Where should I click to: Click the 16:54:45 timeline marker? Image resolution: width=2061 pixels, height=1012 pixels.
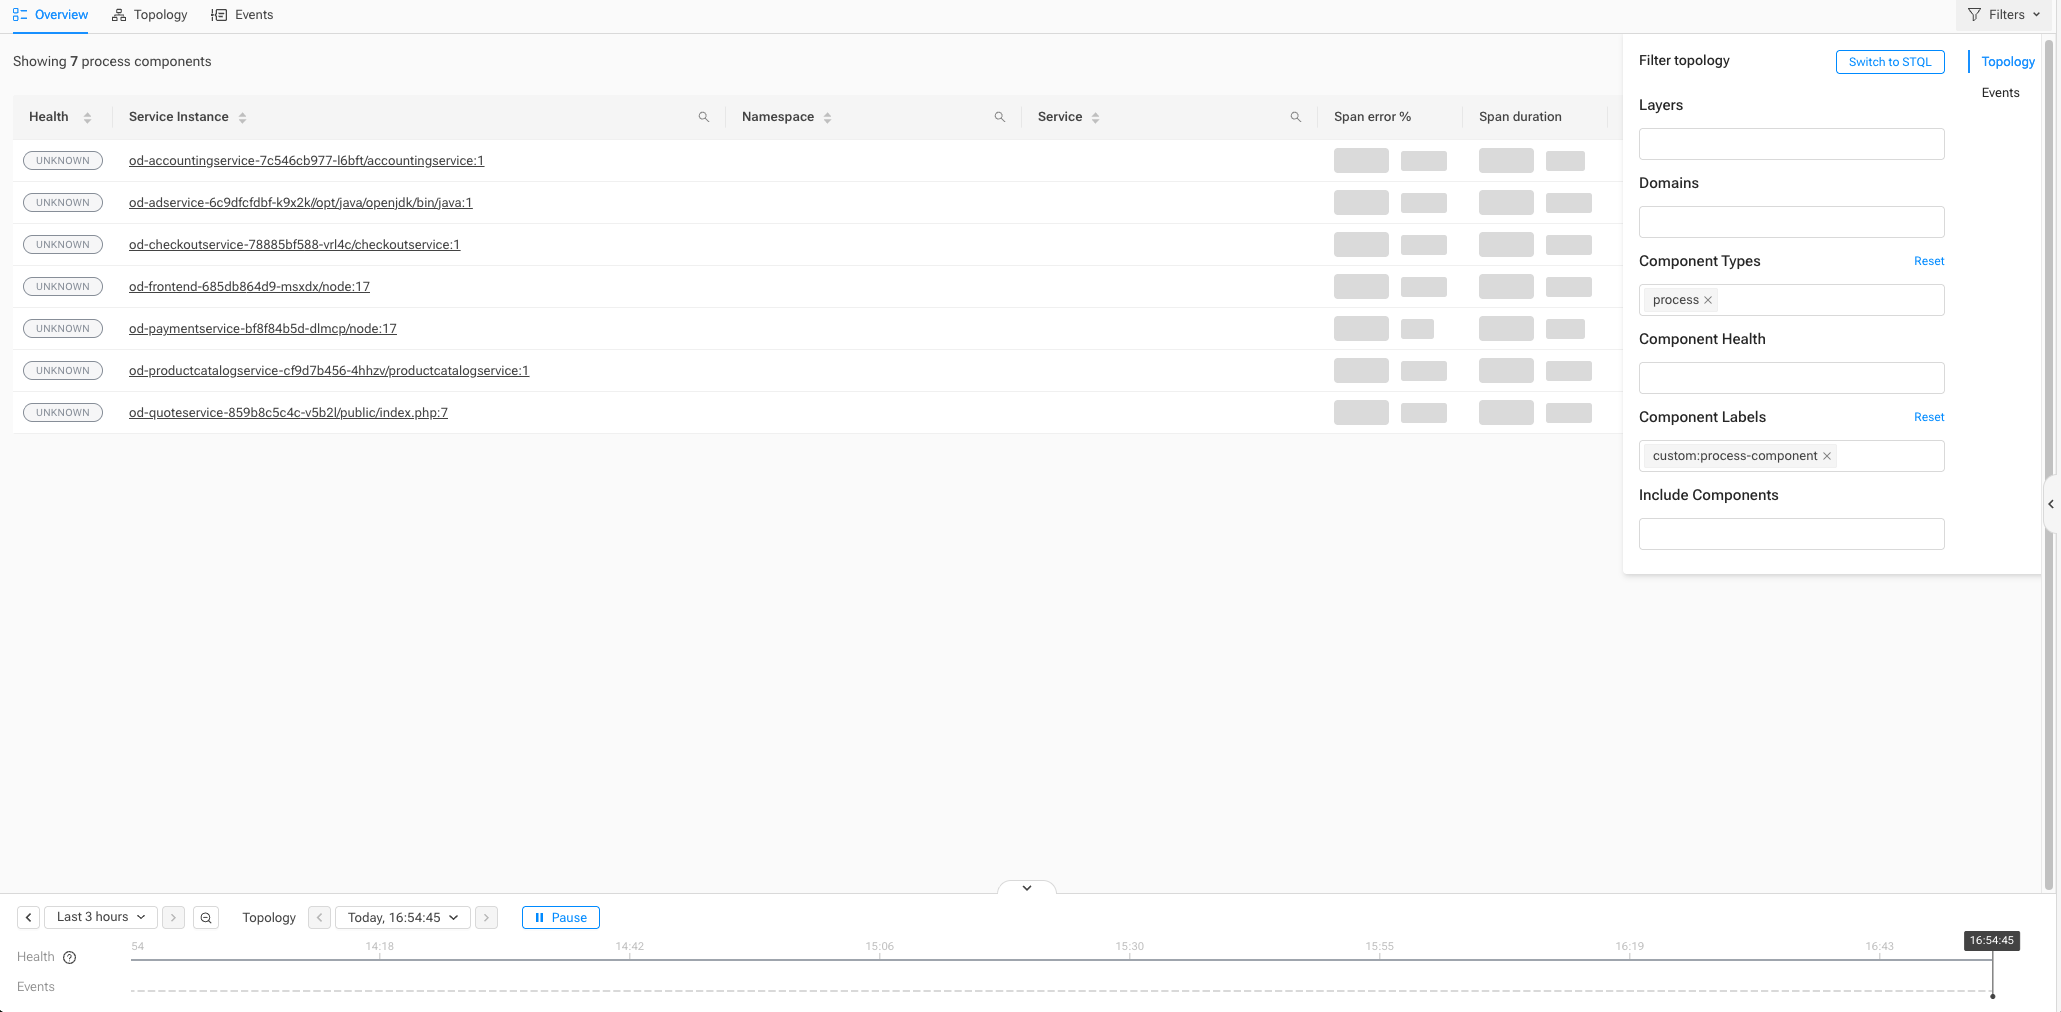coord(1991,941)
